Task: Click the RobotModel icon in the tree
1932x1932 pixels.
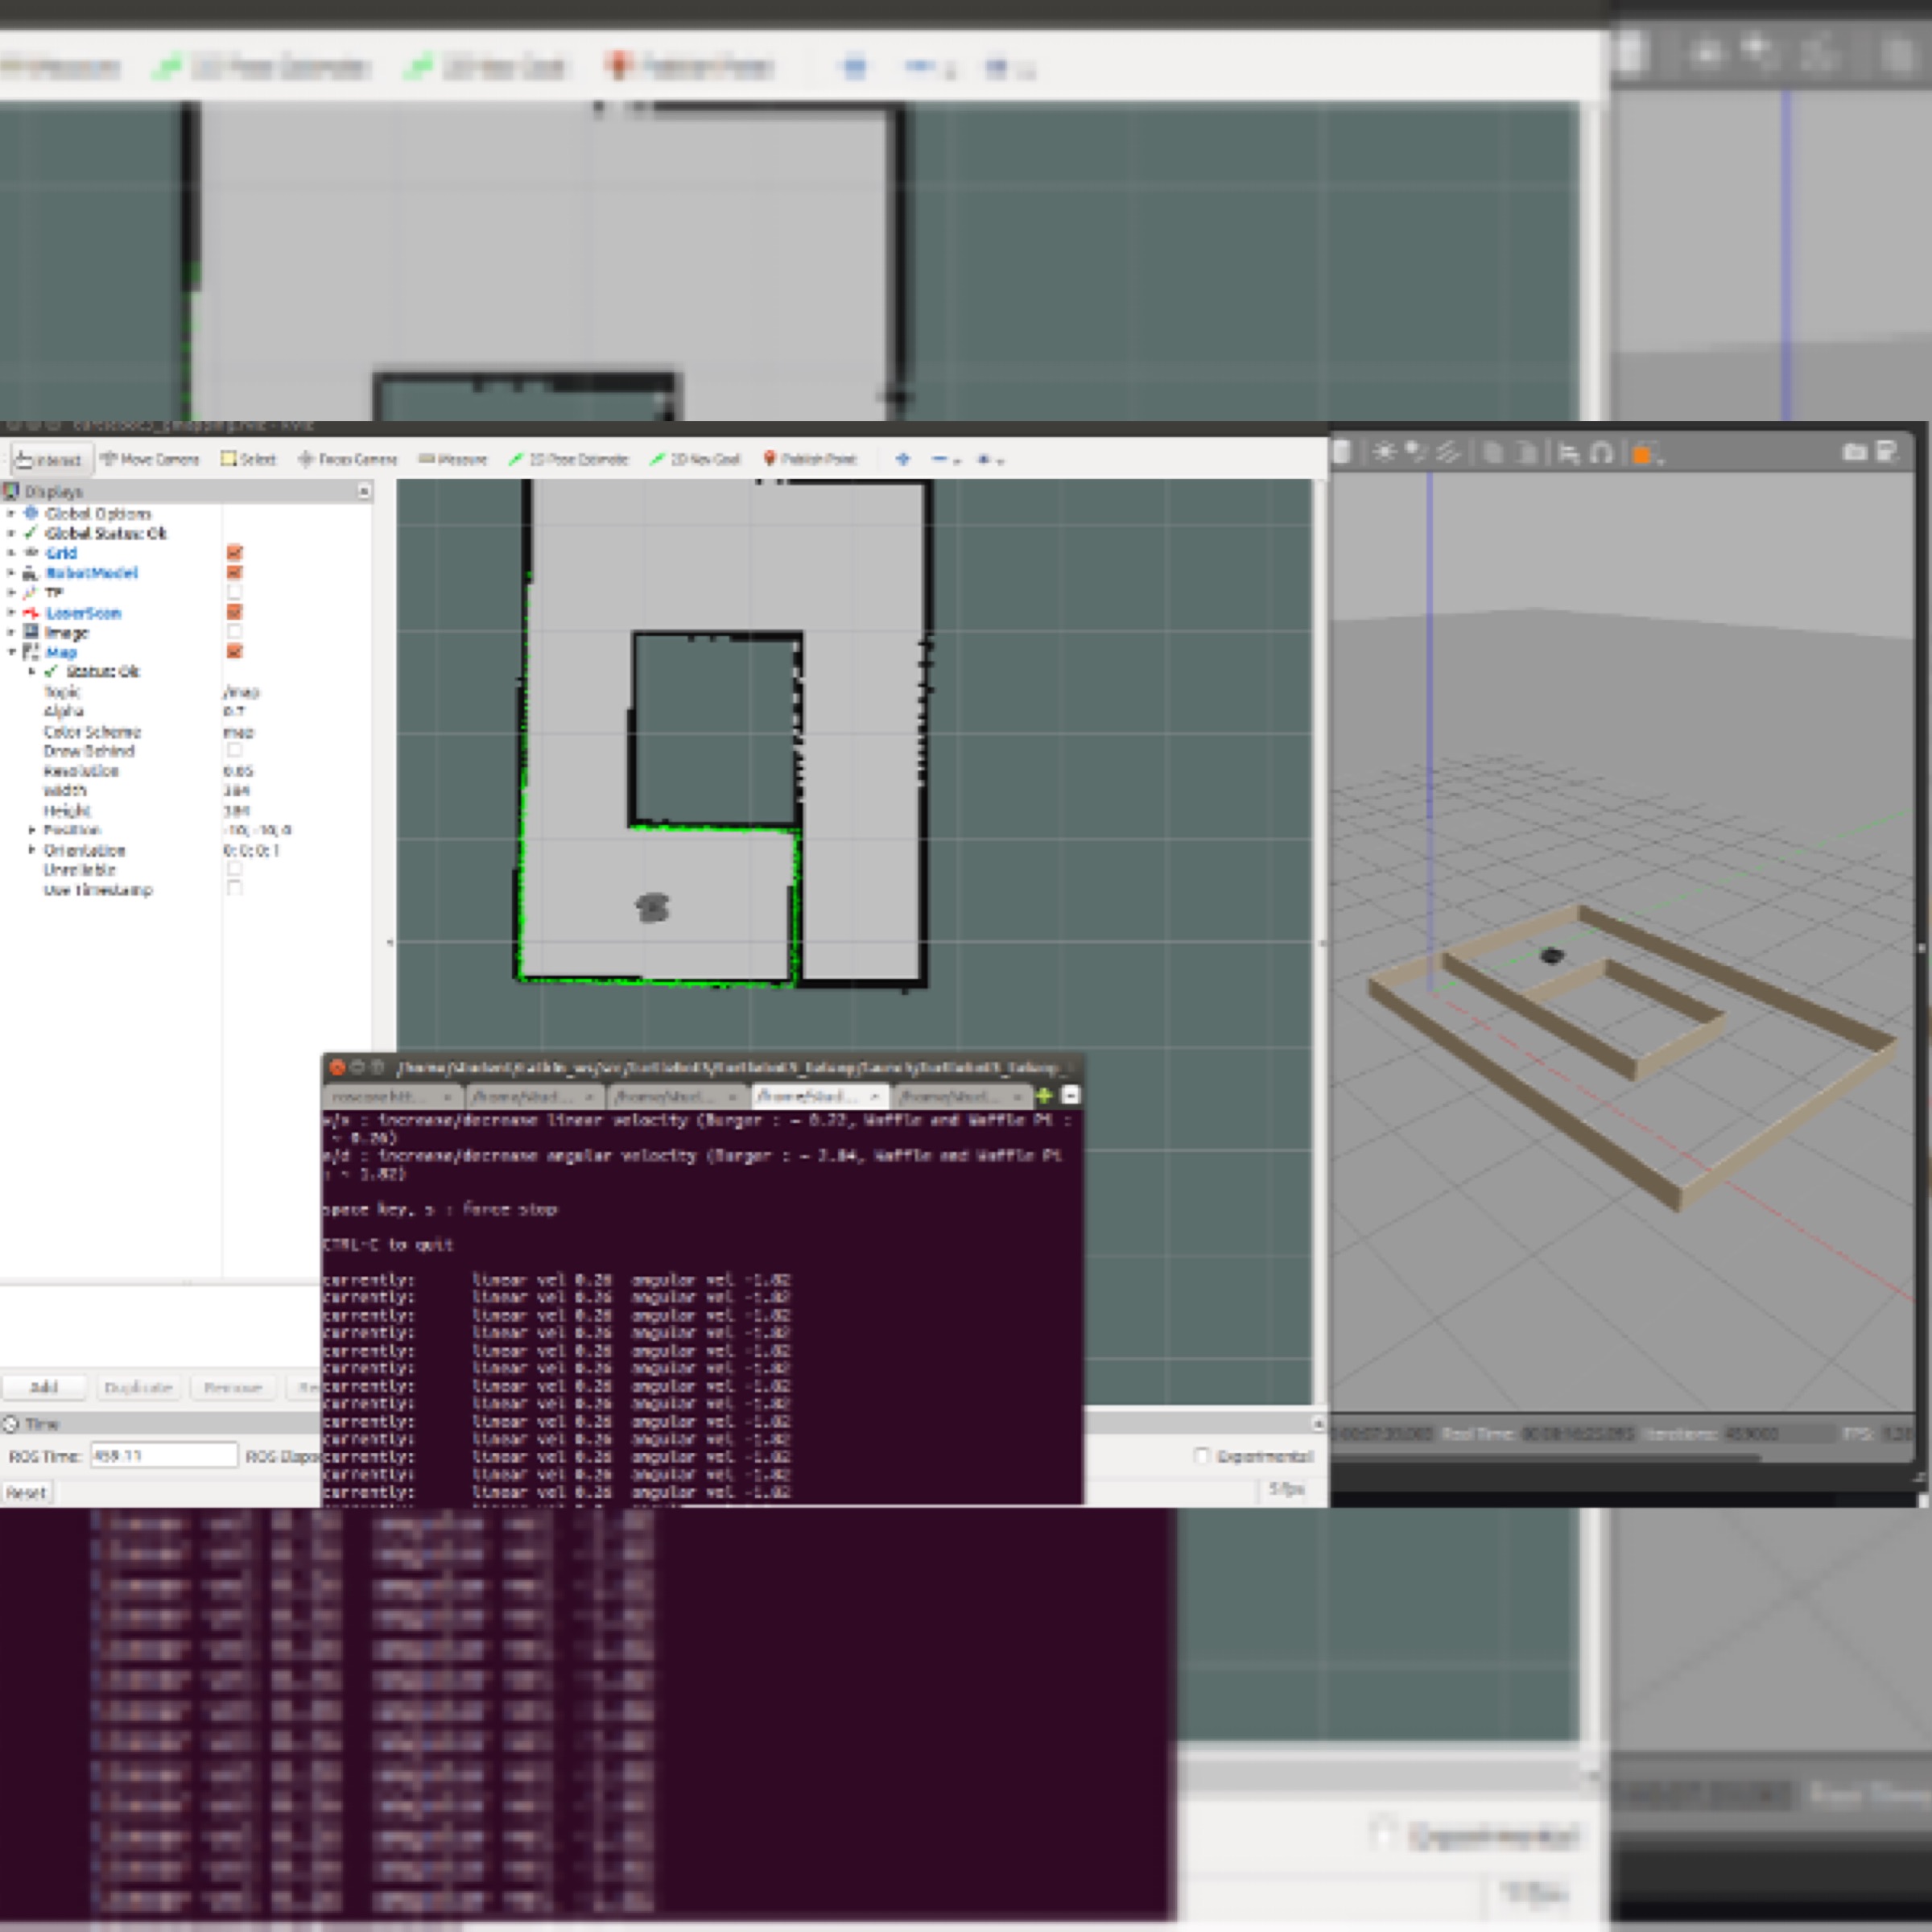Action: (31, 573)
